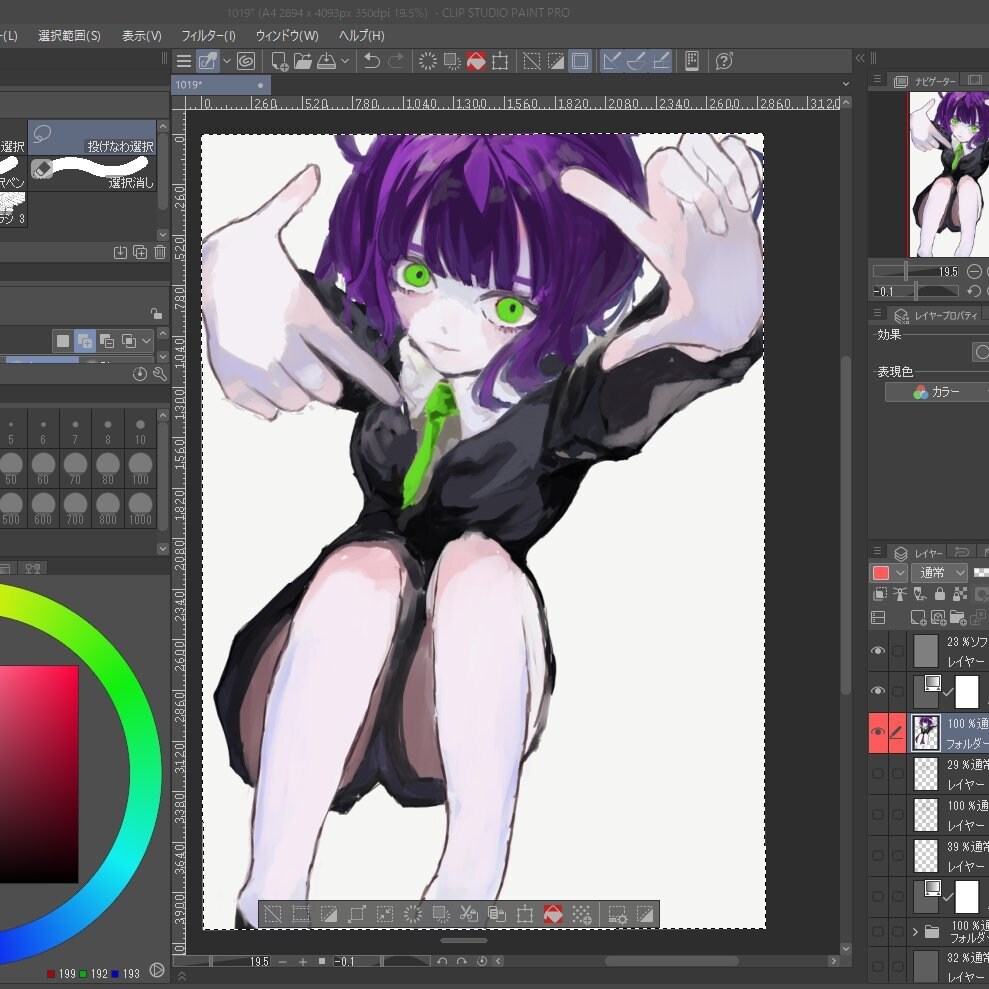Click Selection launcher settings gear icon
Image resolution: width=989 pixels, height=989 pixels.
[617, 914]
